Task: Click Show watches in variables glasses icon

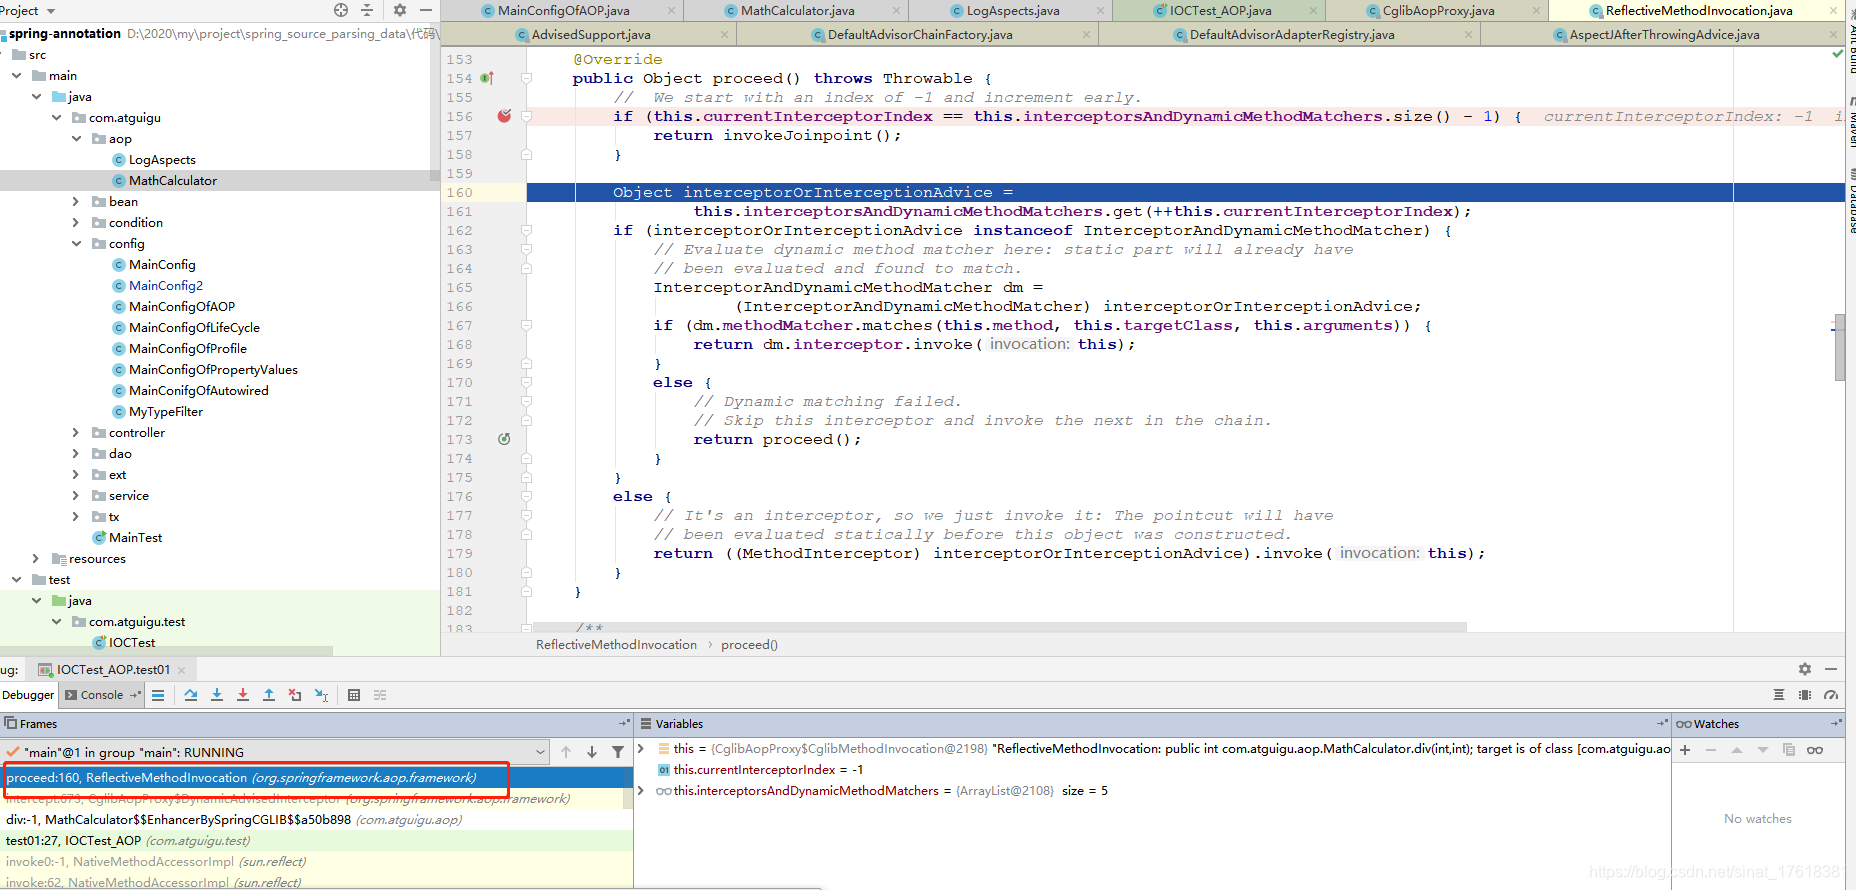Action: click(1815, 750)
